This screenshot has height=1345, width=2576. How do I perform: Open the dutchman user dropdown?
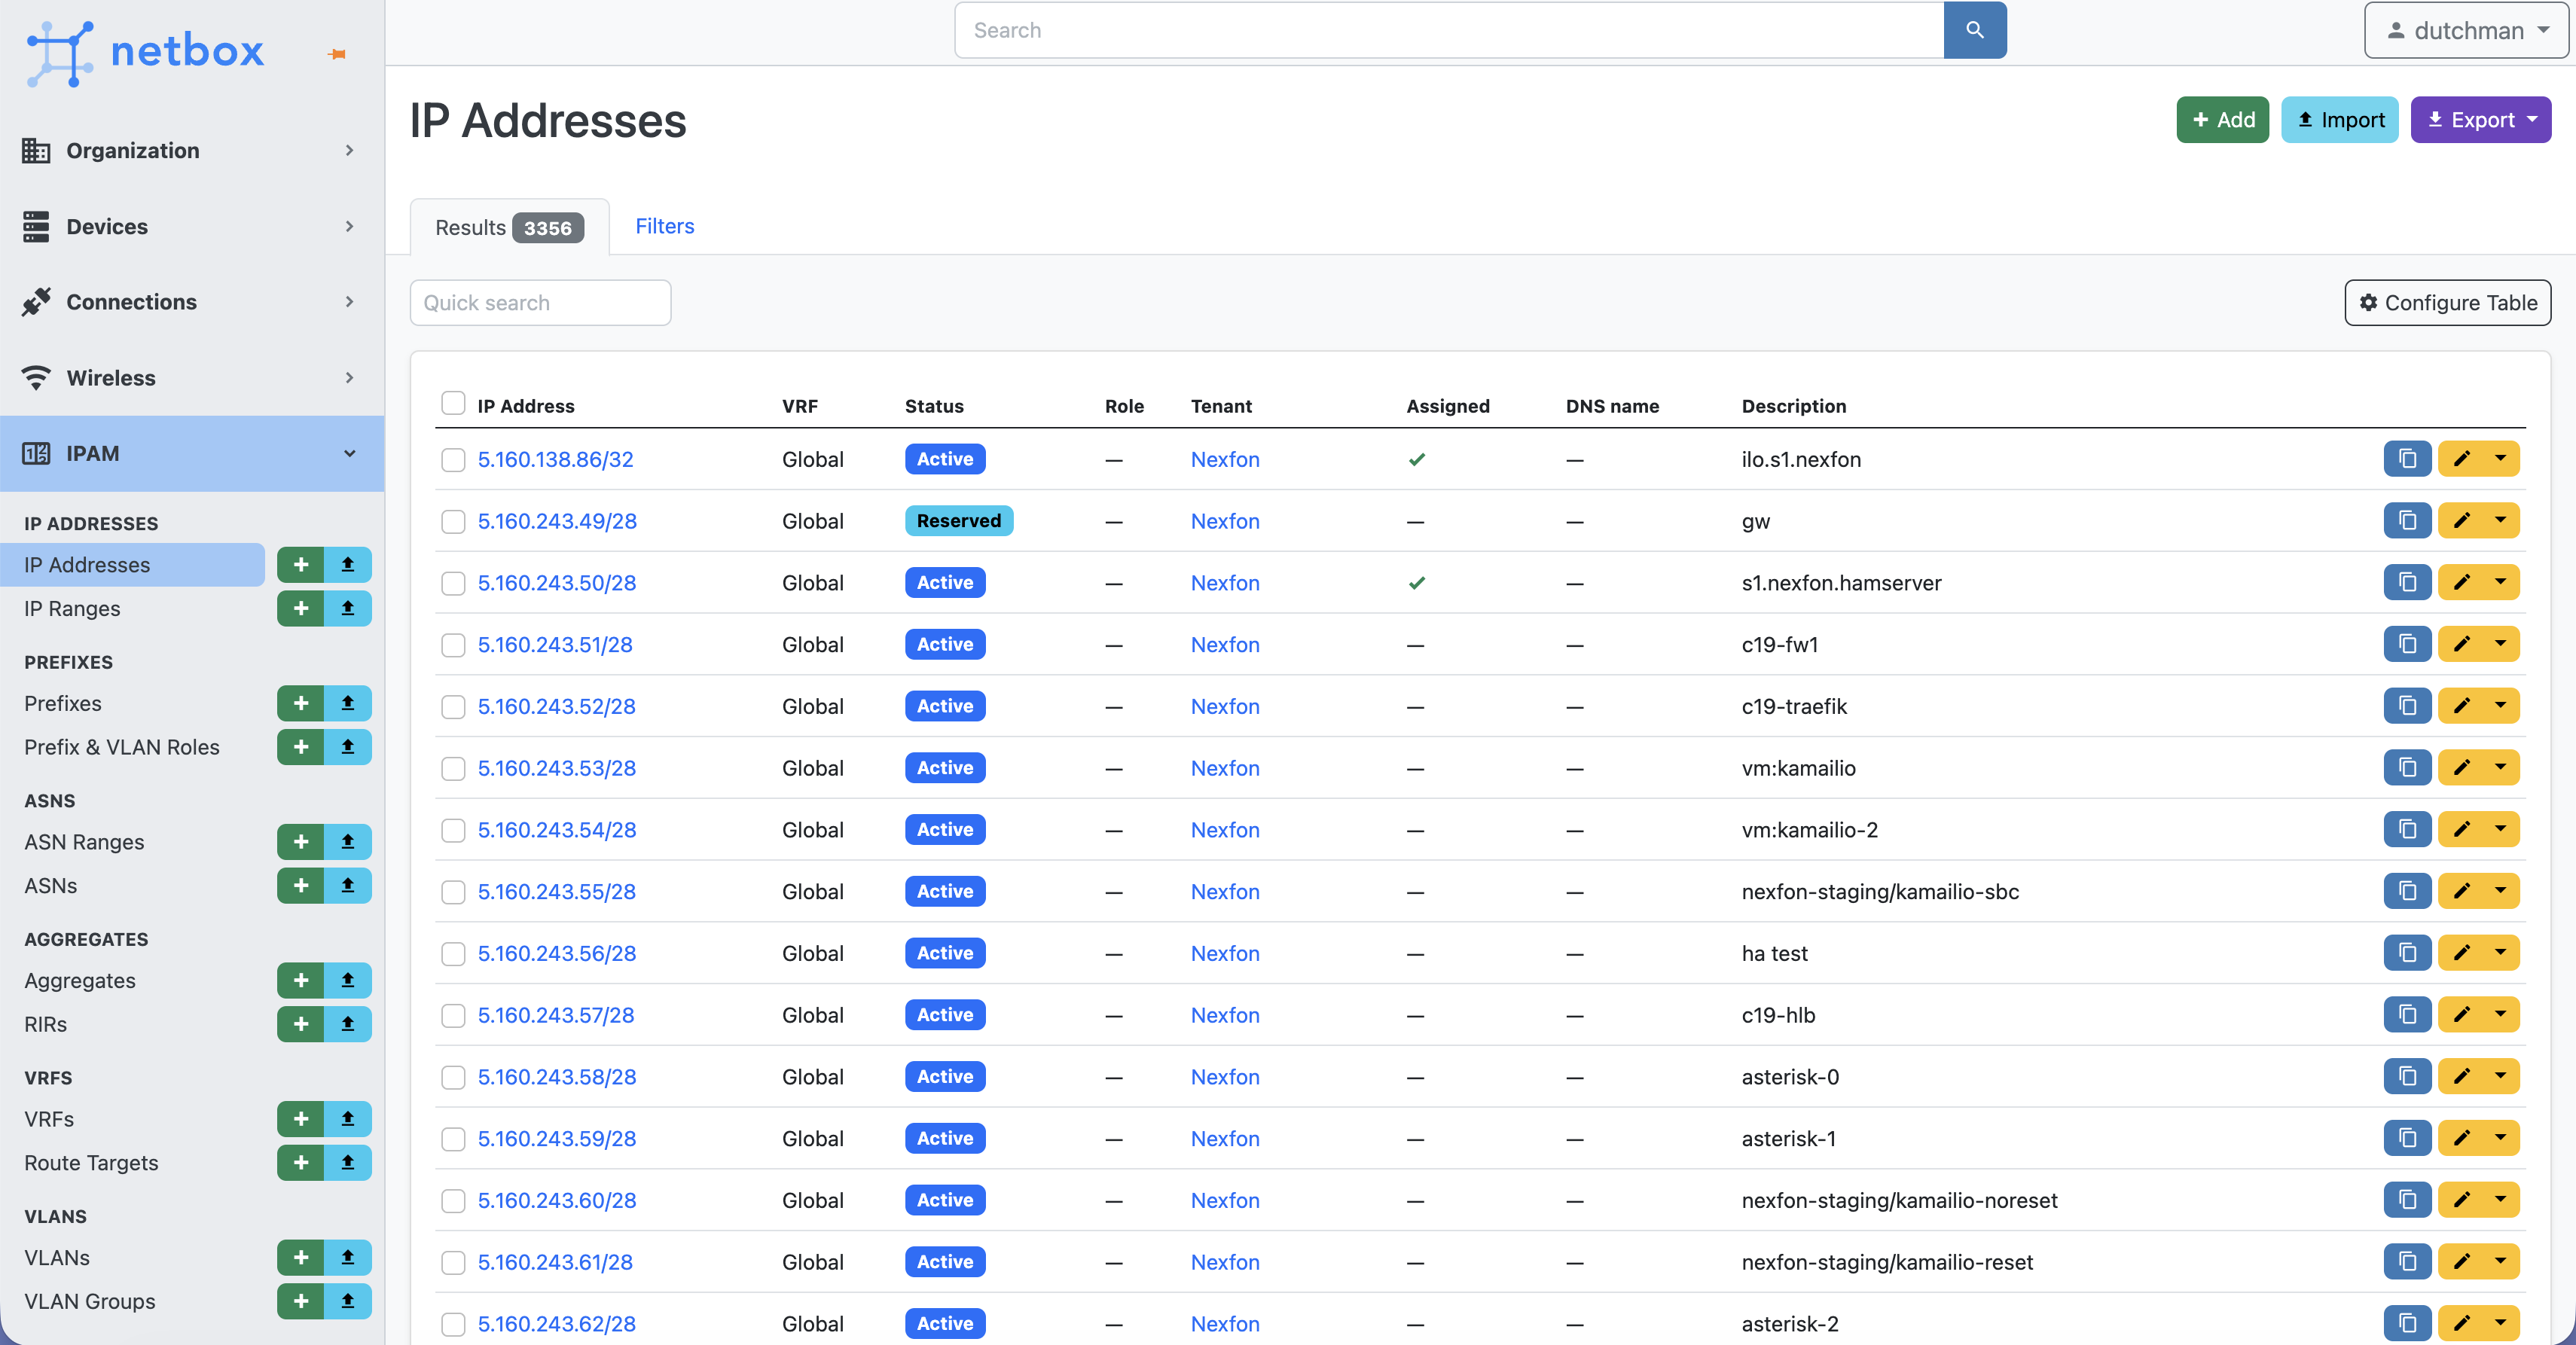click(2466, 30)
